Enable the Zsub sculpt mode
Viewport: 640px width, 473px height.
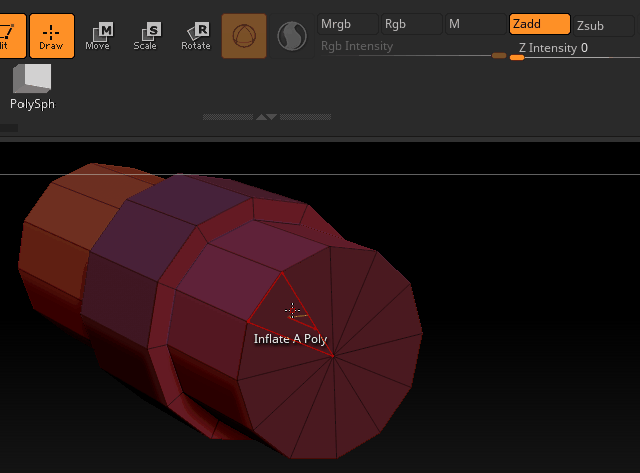tap(603, 24)
